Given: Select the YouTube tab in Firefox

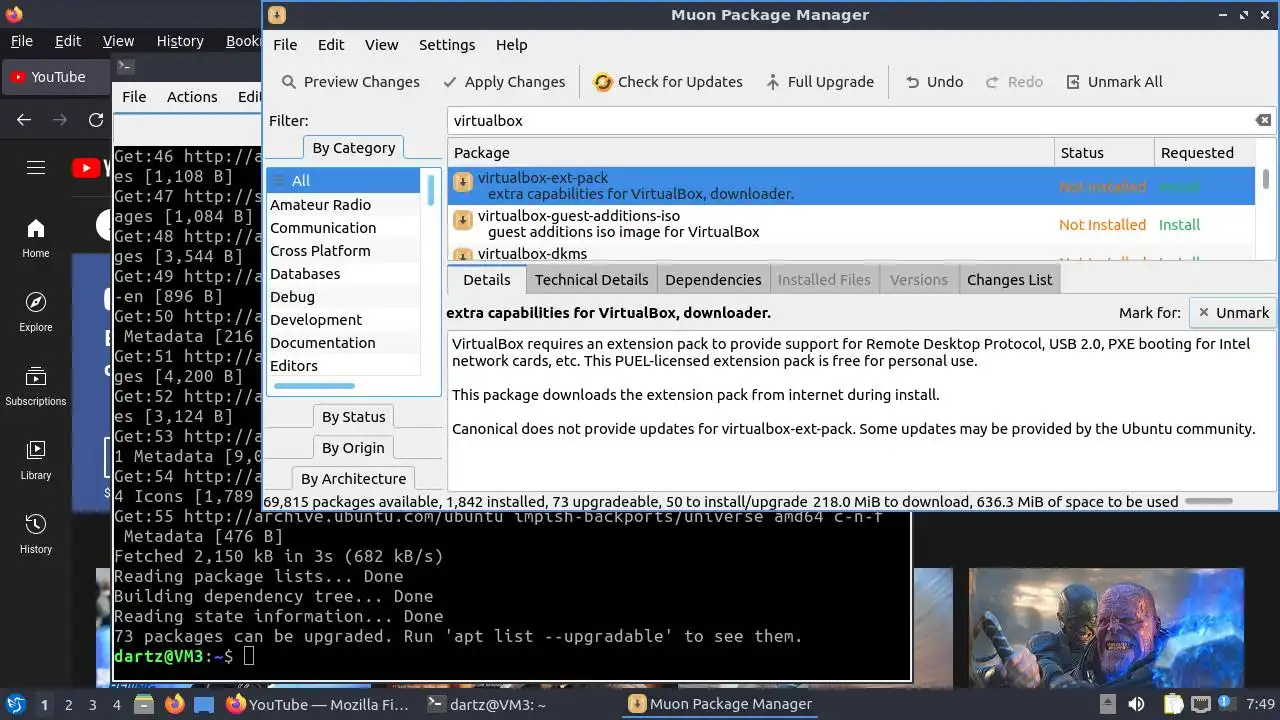Looking at the screenshot, I should click(x=56, y=77).
